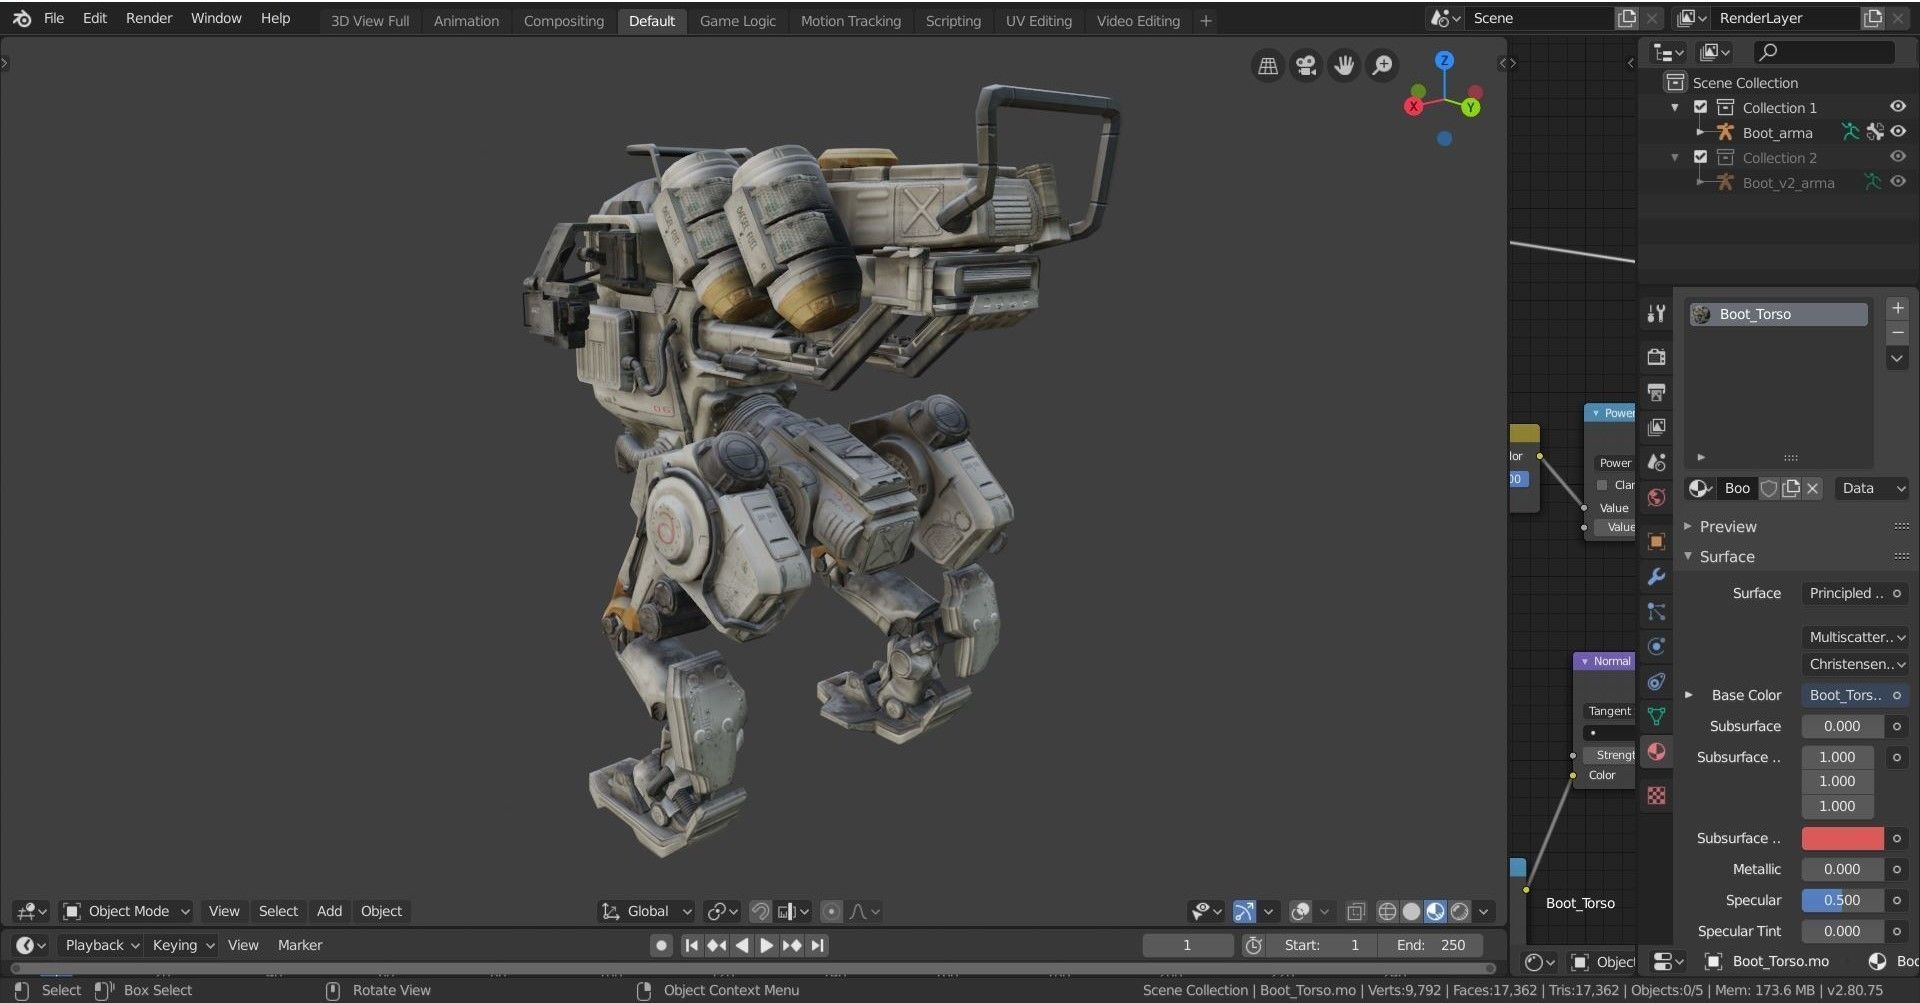Toggle use preview range clock icon
This screenshot has width=1920, height=1003.
click(1253, 945)
